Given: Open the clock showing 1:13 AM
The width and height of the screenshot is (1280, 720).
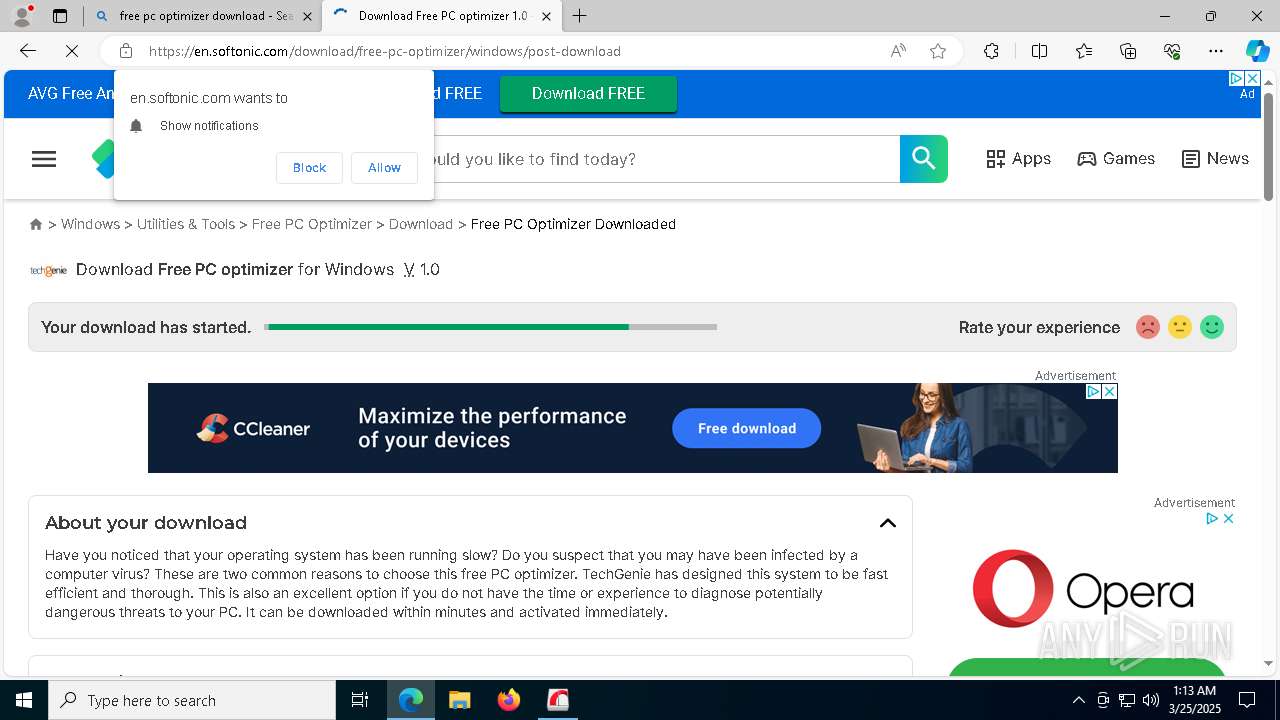Looking at the screenshot, I should tap(1194, 700).
